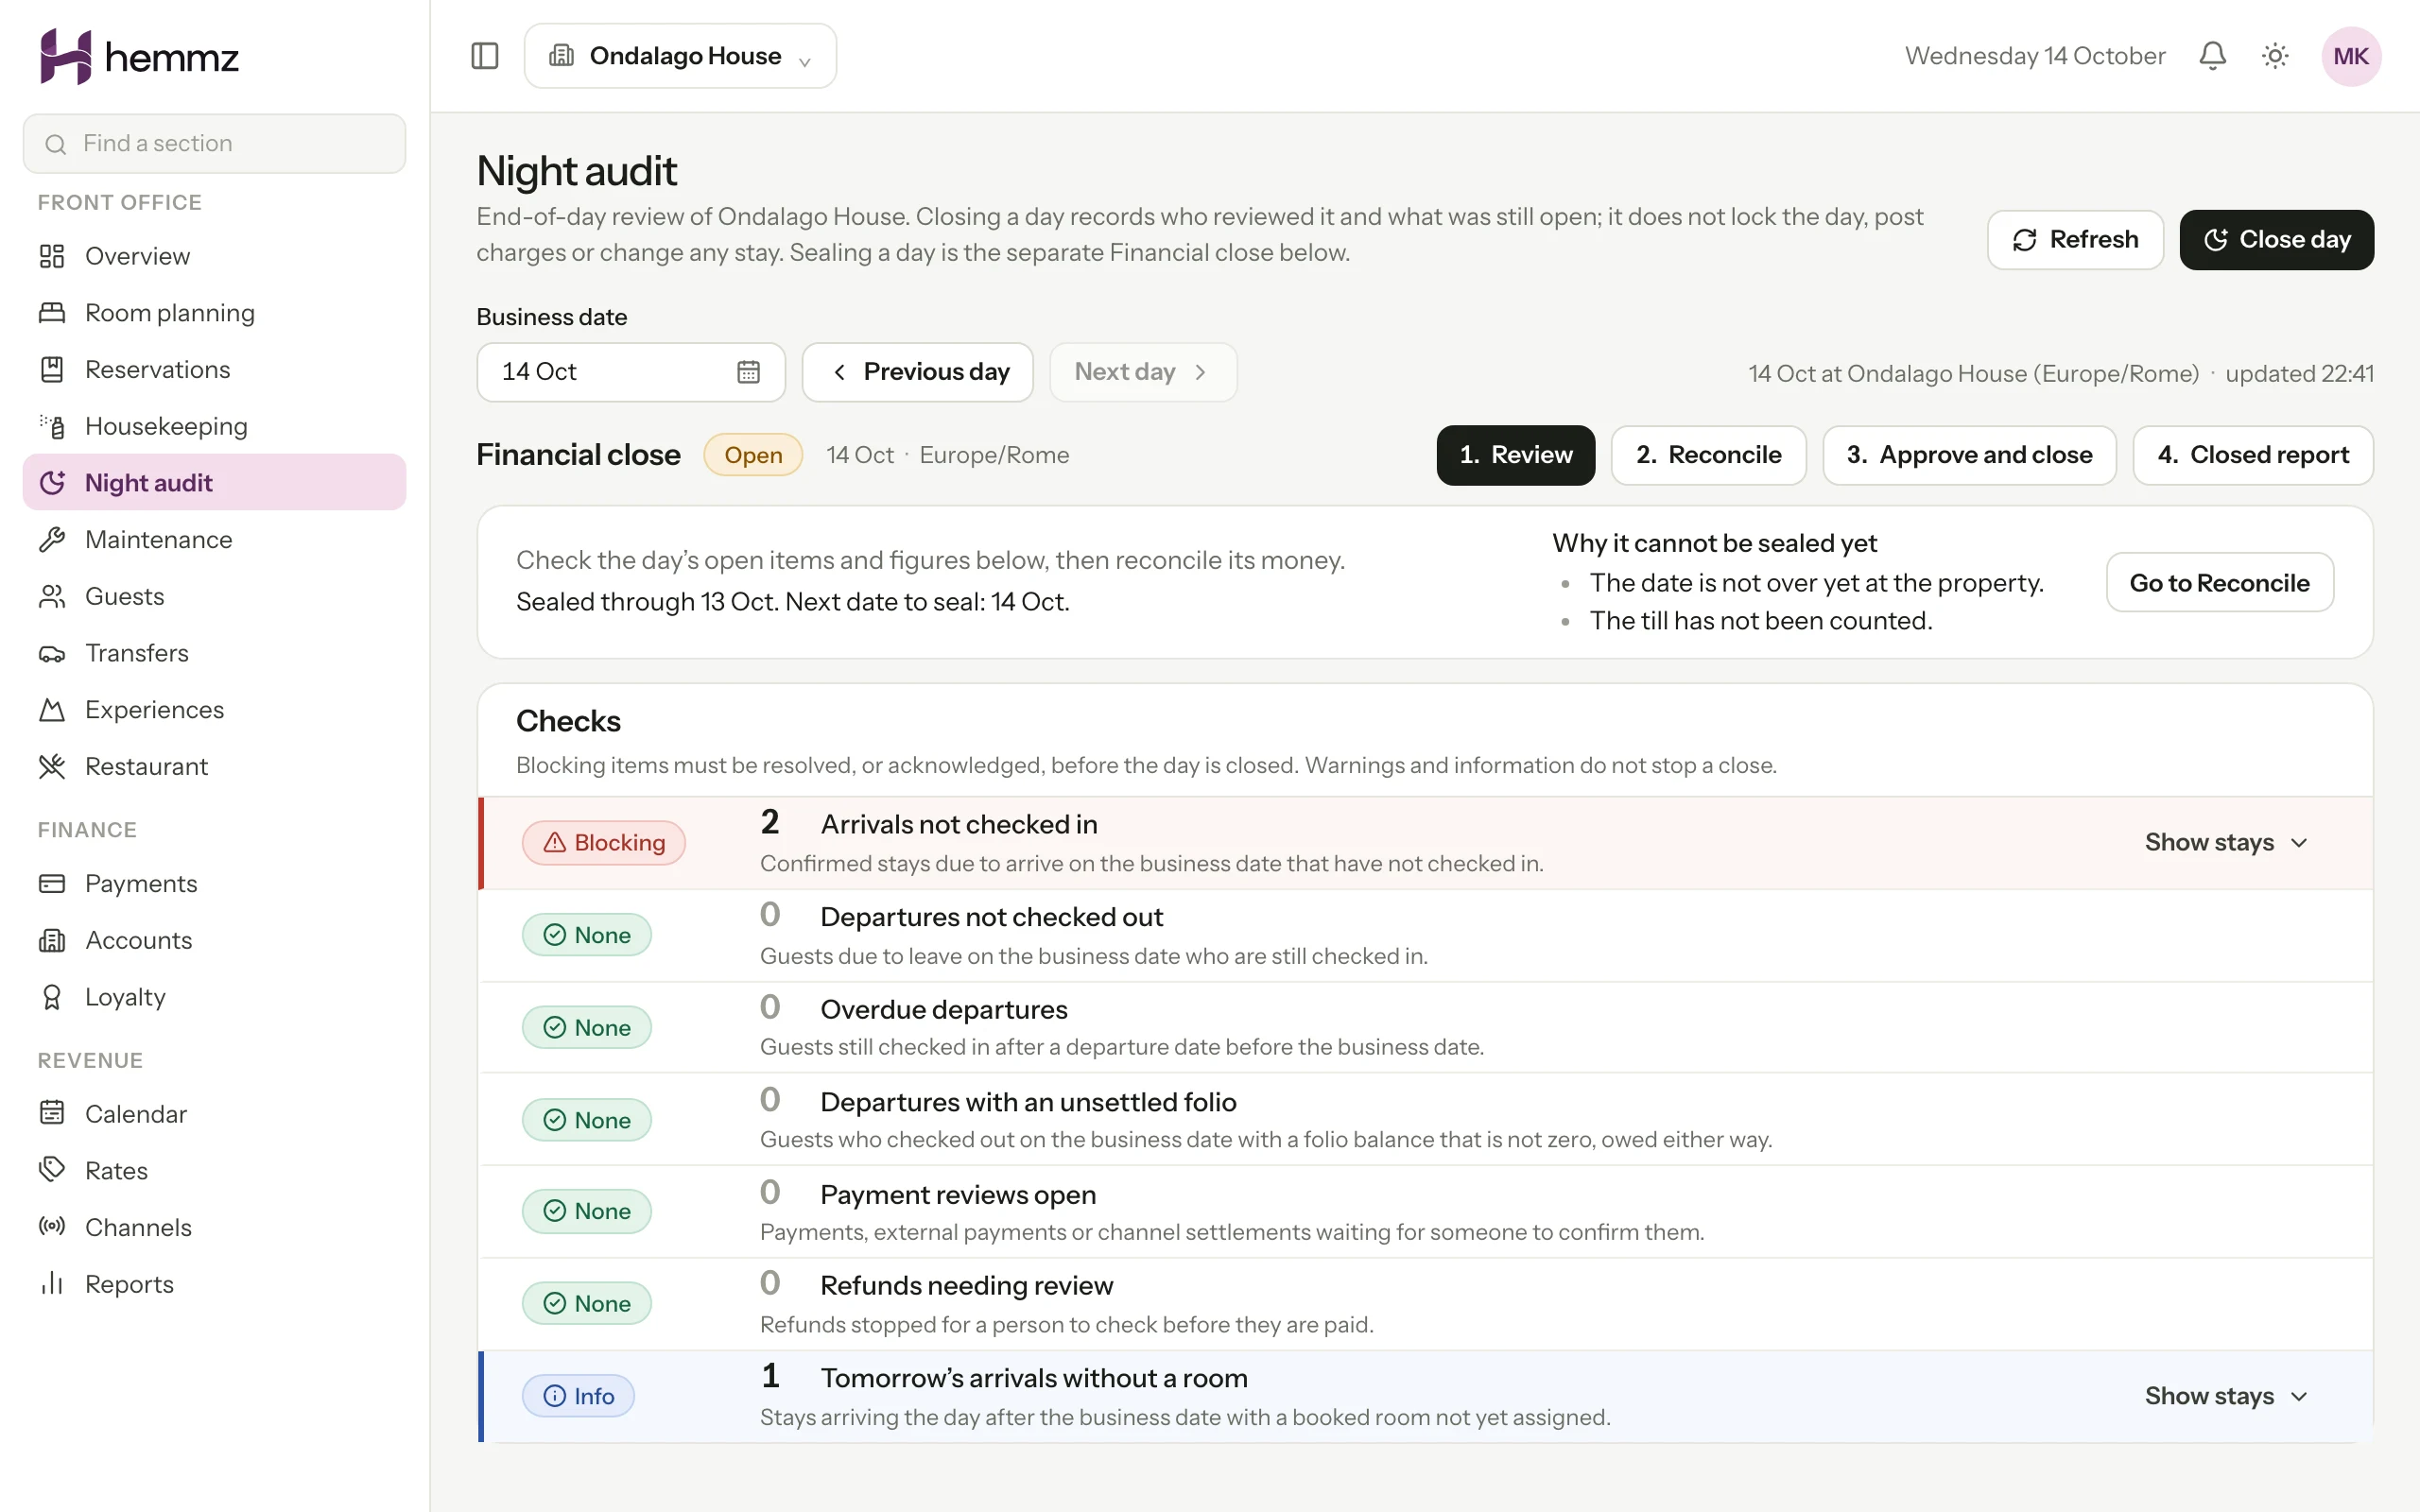This screenshot has width=2420, height=1512.
Task: Click the Next day button
Action: (1143, 372)
